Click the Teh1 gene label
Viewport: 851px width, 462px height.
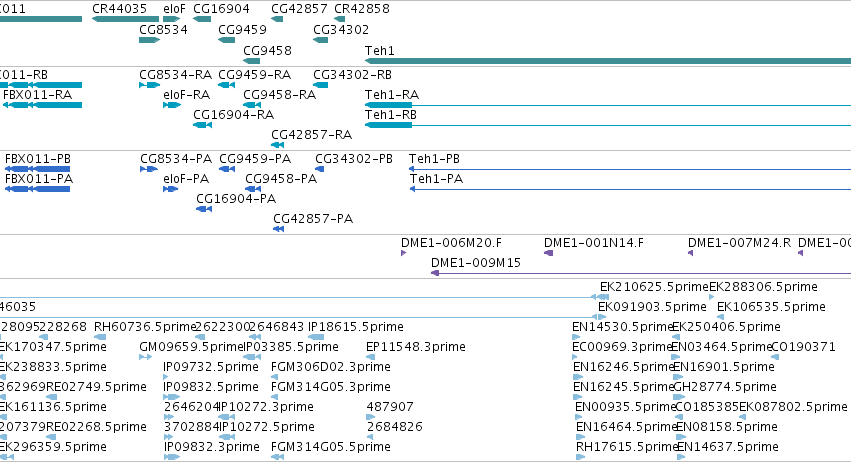click(x=379, y=50)
